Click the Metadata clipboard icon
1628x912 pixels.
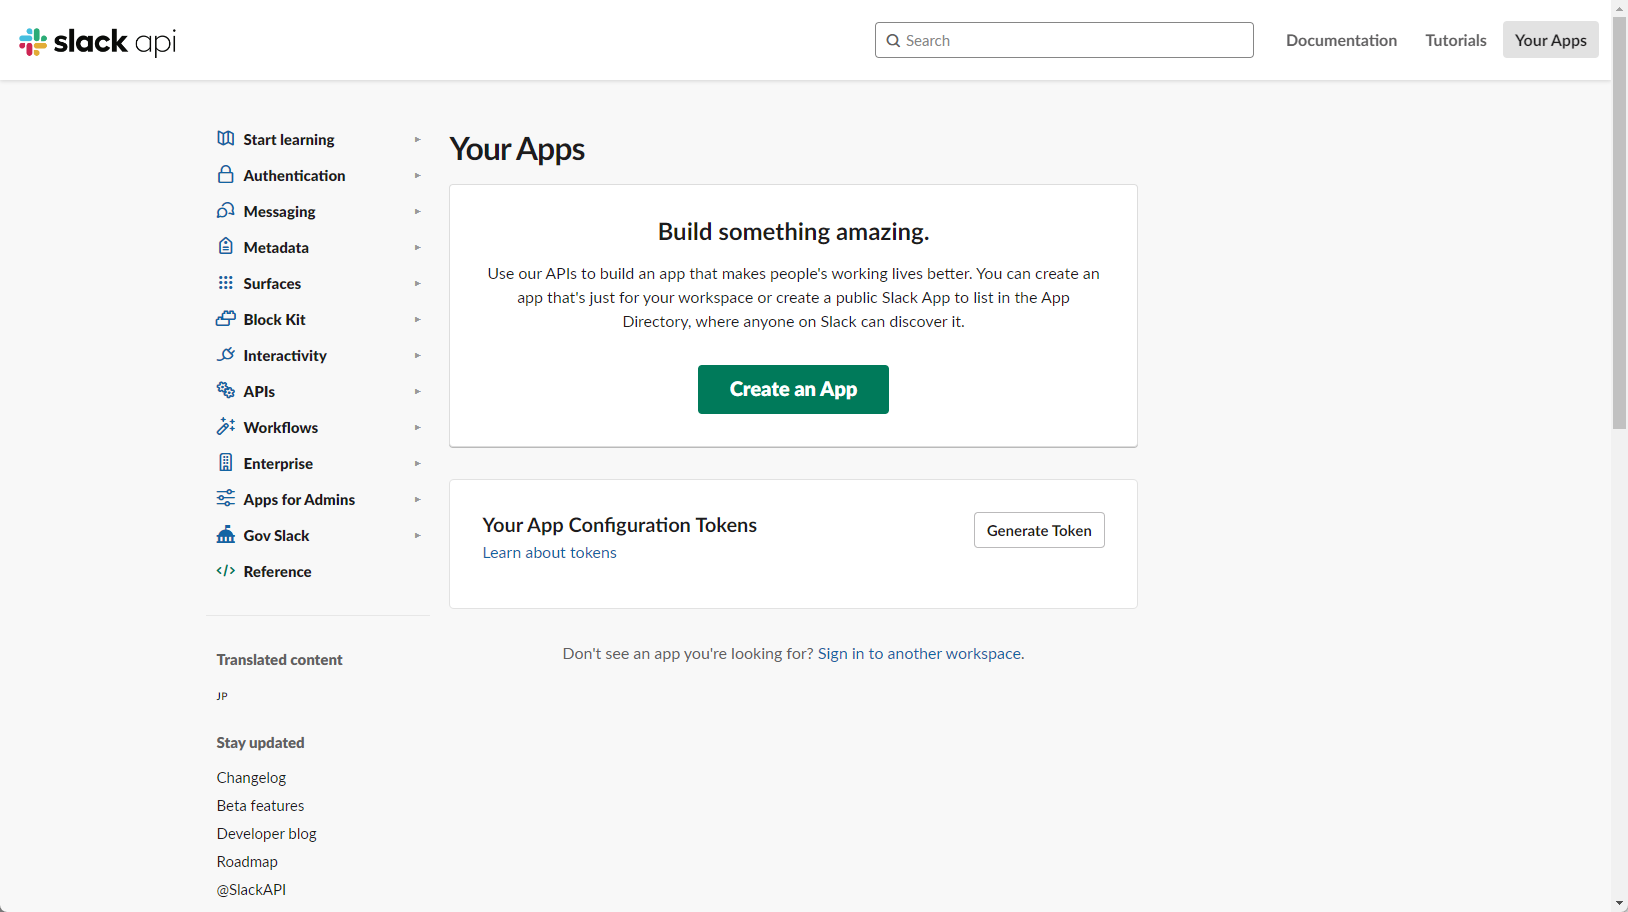coord(226,246)
